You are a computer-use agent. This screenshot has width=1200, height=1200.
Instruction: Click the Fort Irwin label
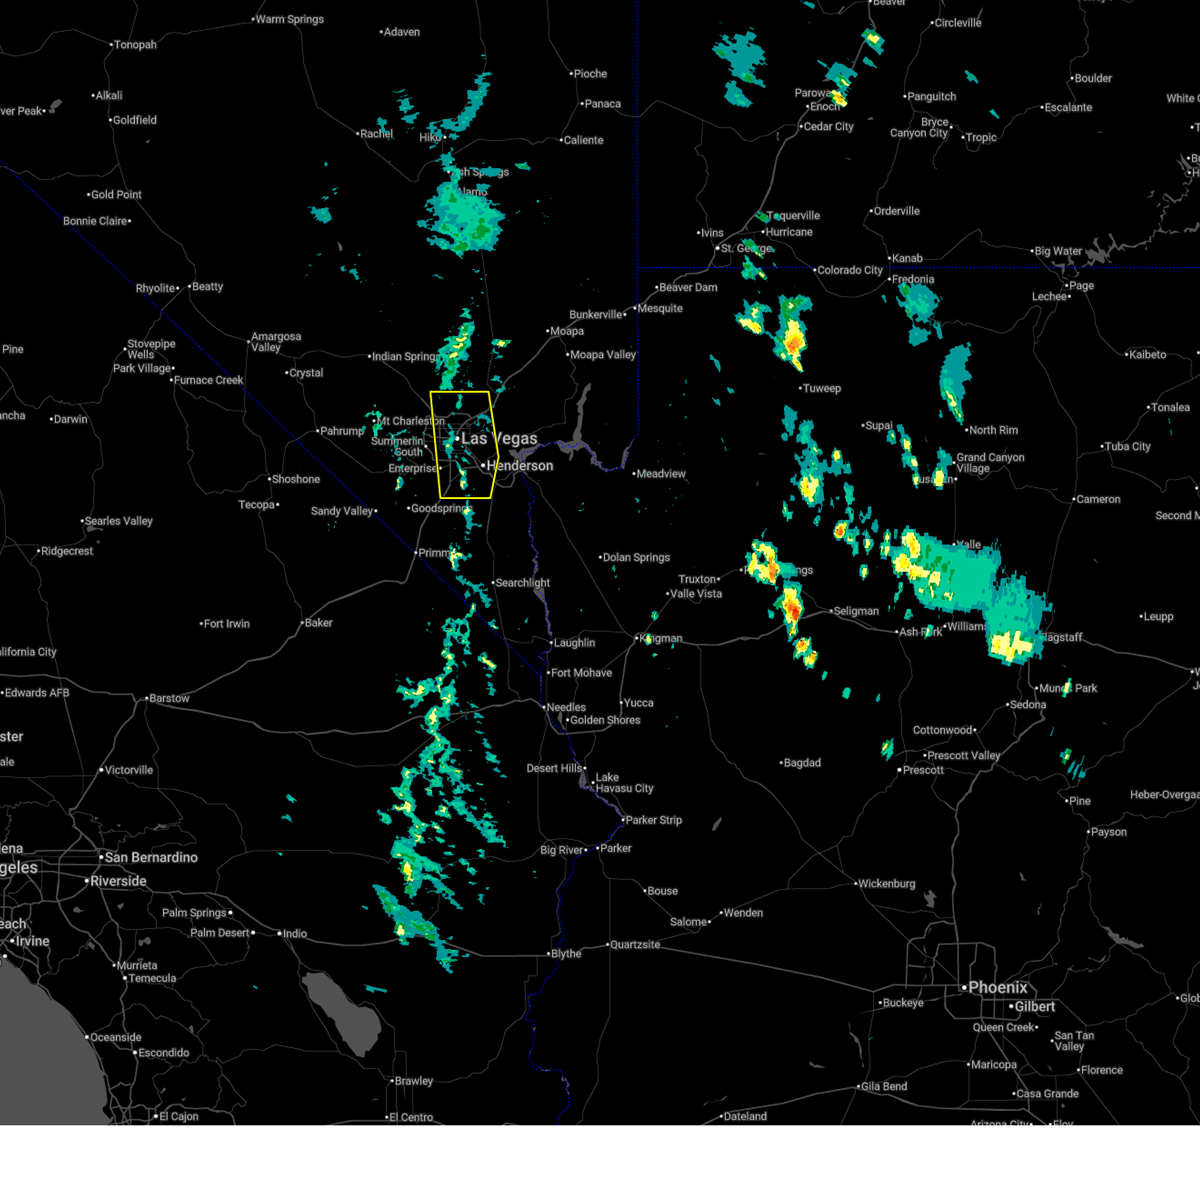pyautogui.click(x=227, y=624)
